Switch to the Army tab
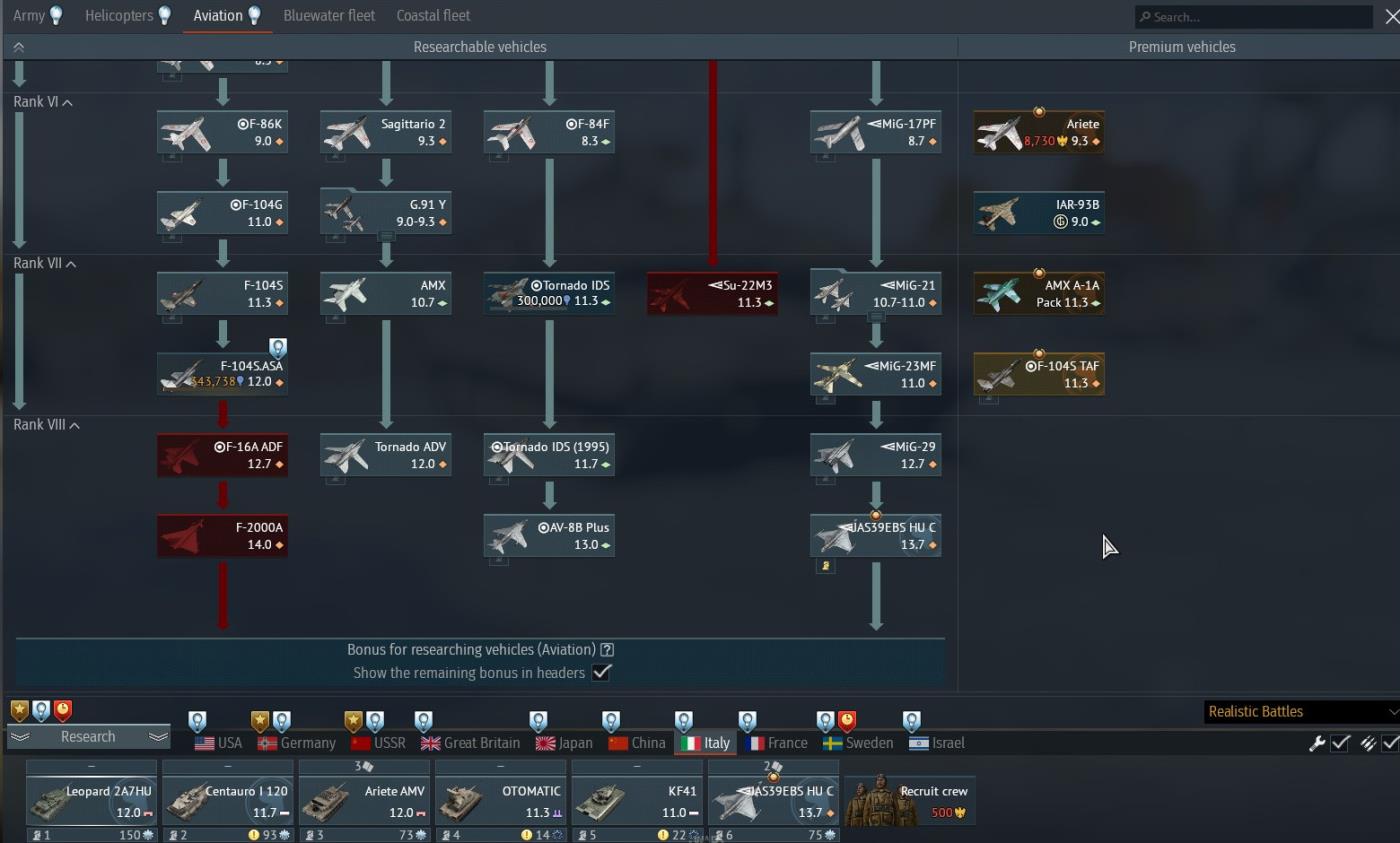The image size is (1400, 843). (x=38, y=15)
